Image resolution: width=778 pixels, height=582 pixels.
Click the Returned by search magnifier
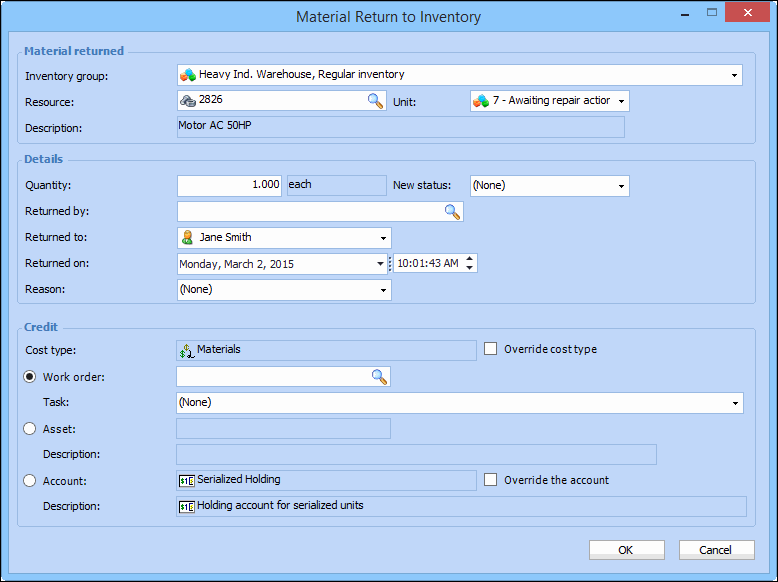tap(452, 211)
